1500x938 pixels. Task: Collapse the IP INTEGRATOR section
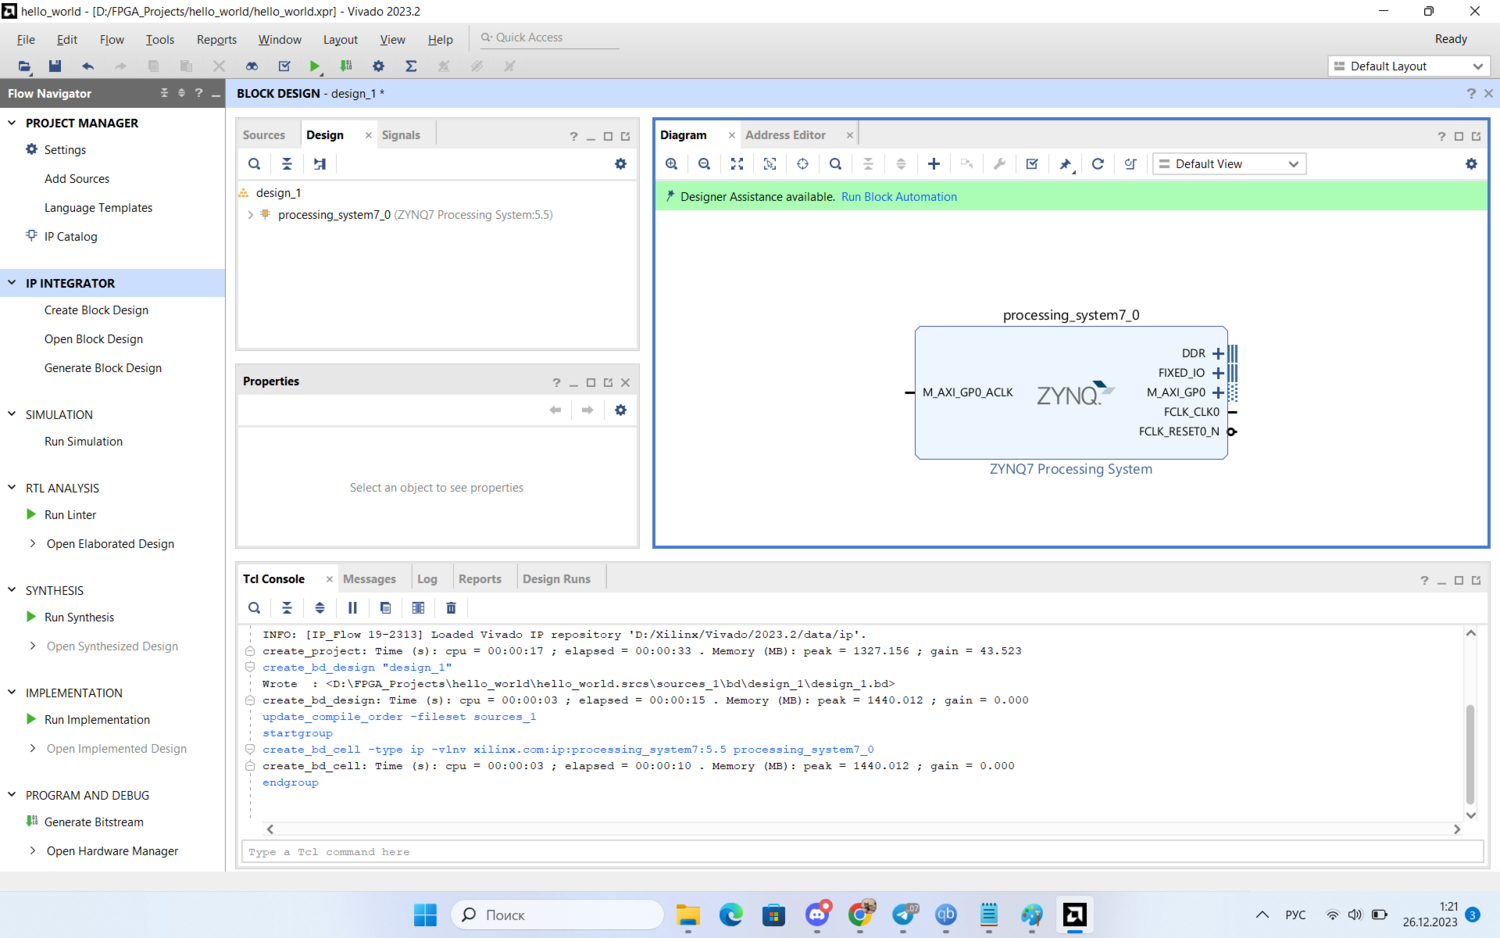click(x=12, y=283)
